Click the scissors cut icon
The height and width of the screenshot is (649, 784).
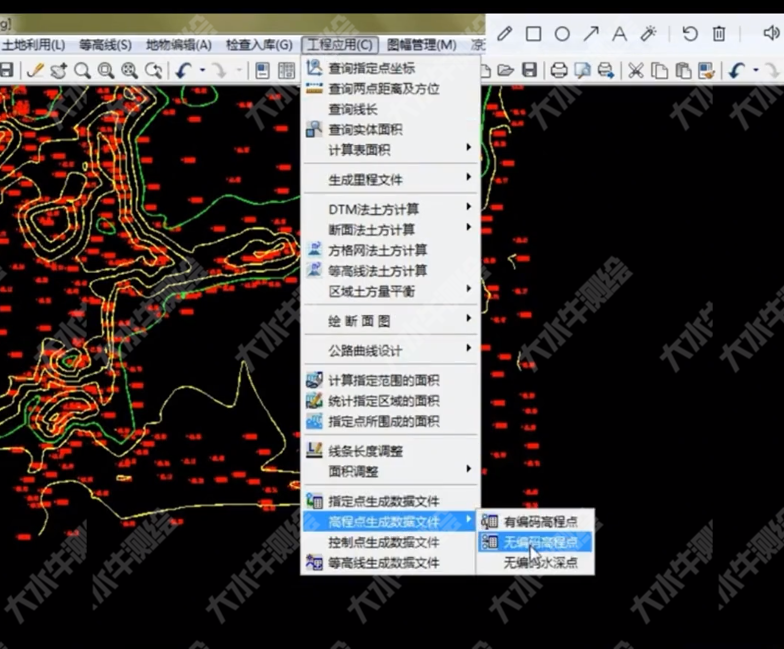coord(635,70)
